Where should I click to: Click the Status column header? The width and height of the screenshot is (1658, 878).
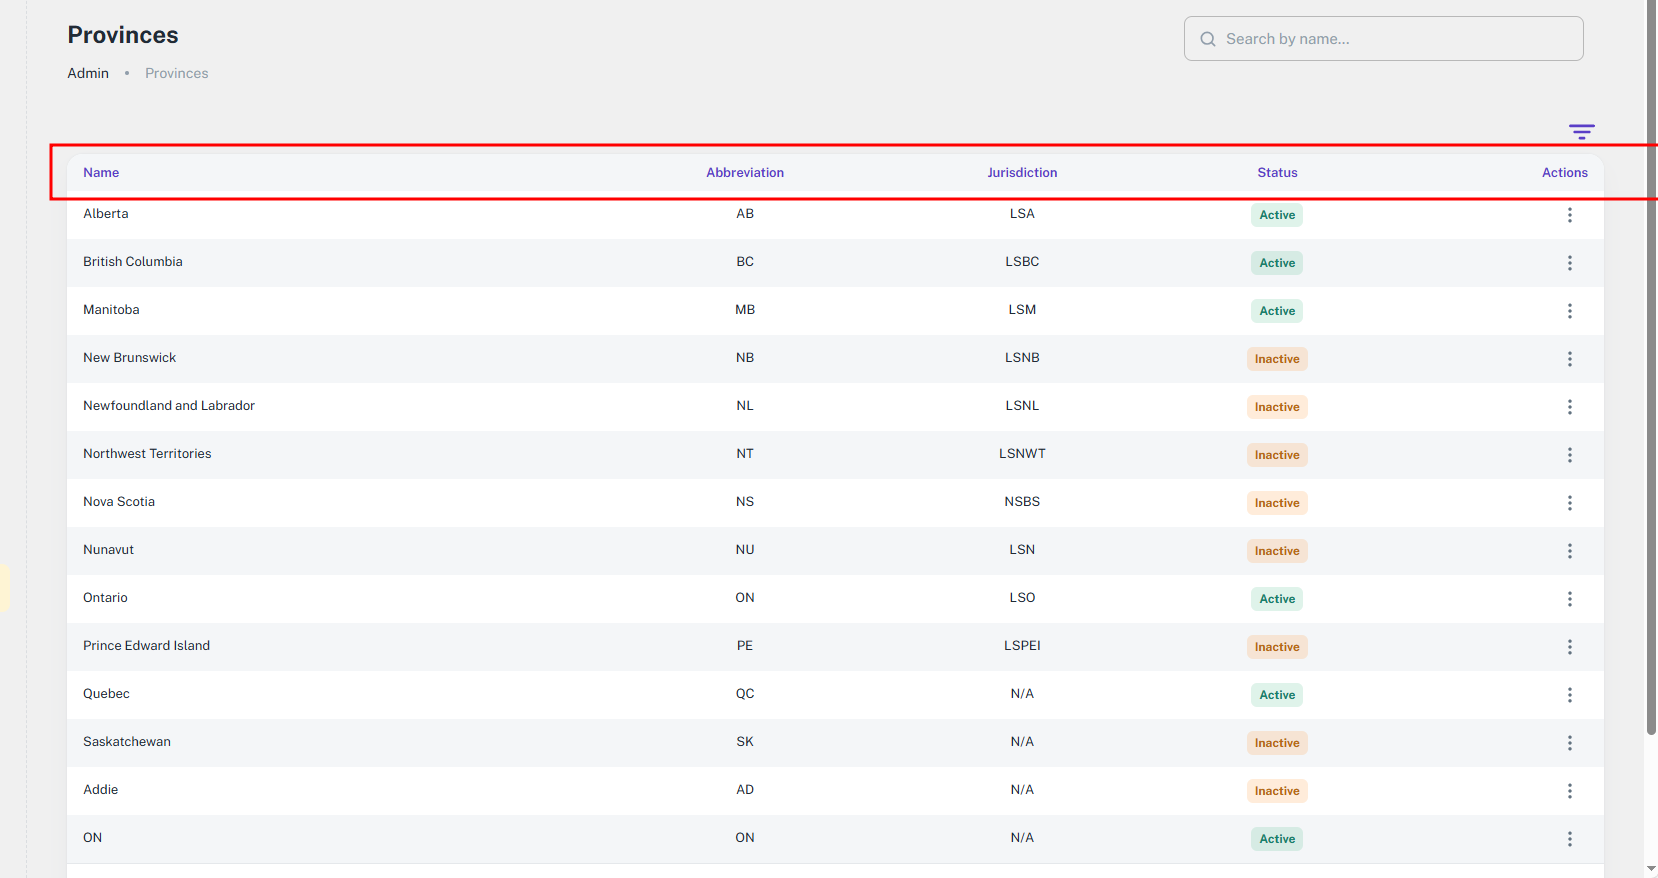(x=1277, y=173)
